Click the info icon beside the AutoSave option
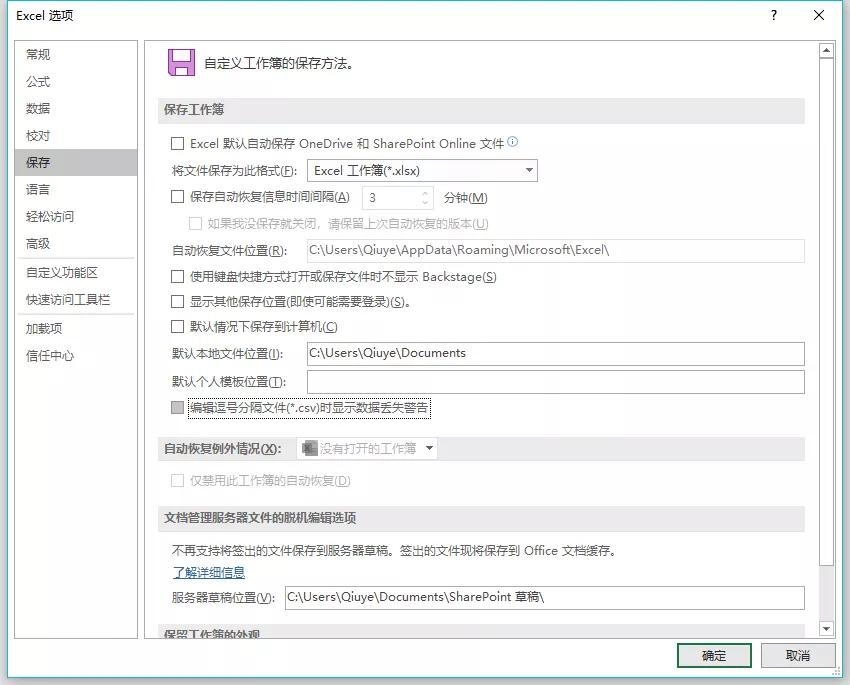 point(513,142)
